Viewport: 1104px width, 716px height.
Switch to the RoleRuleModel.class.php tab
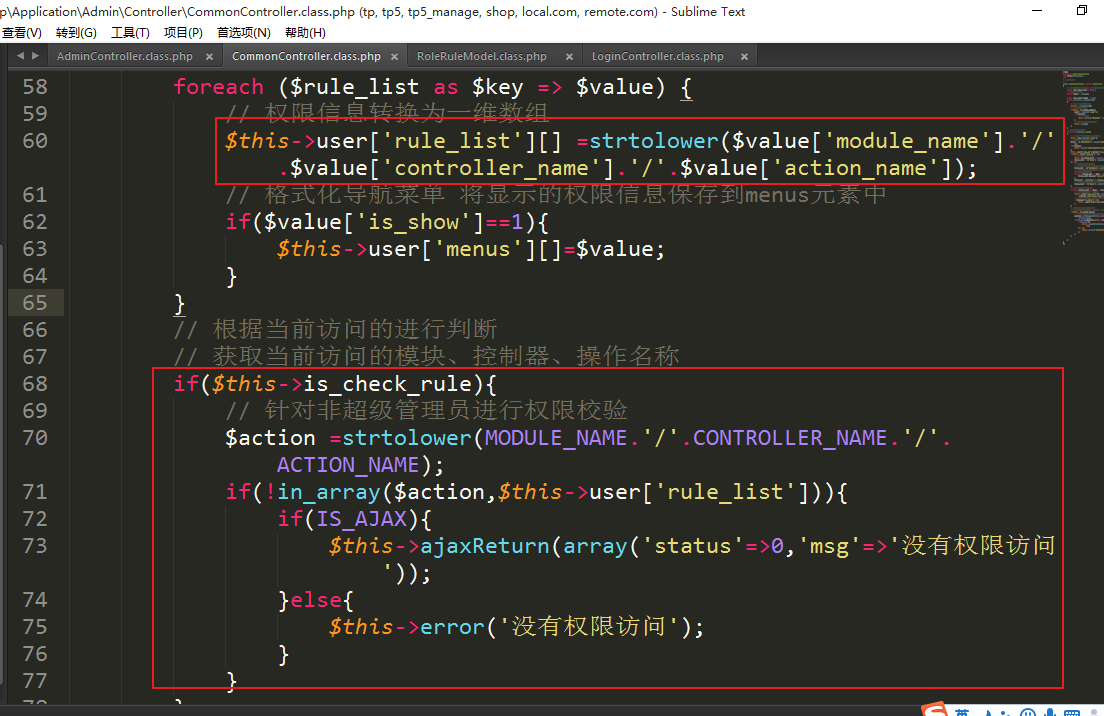(x=482, y=57)
